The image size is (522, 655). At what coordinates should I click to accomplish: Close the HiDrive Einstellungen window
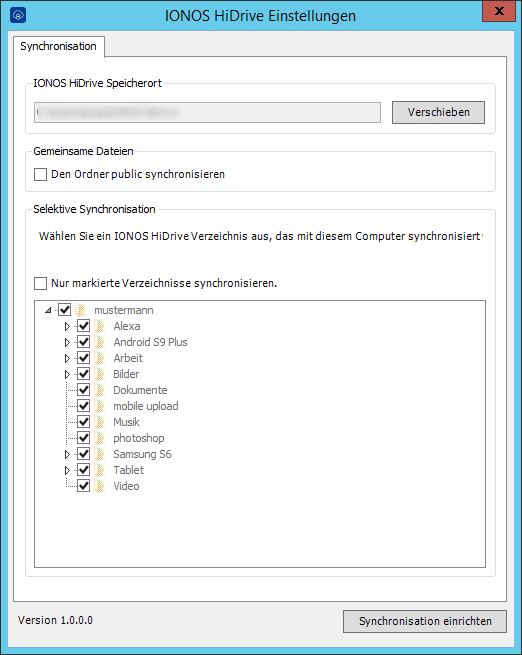(499, 11)
